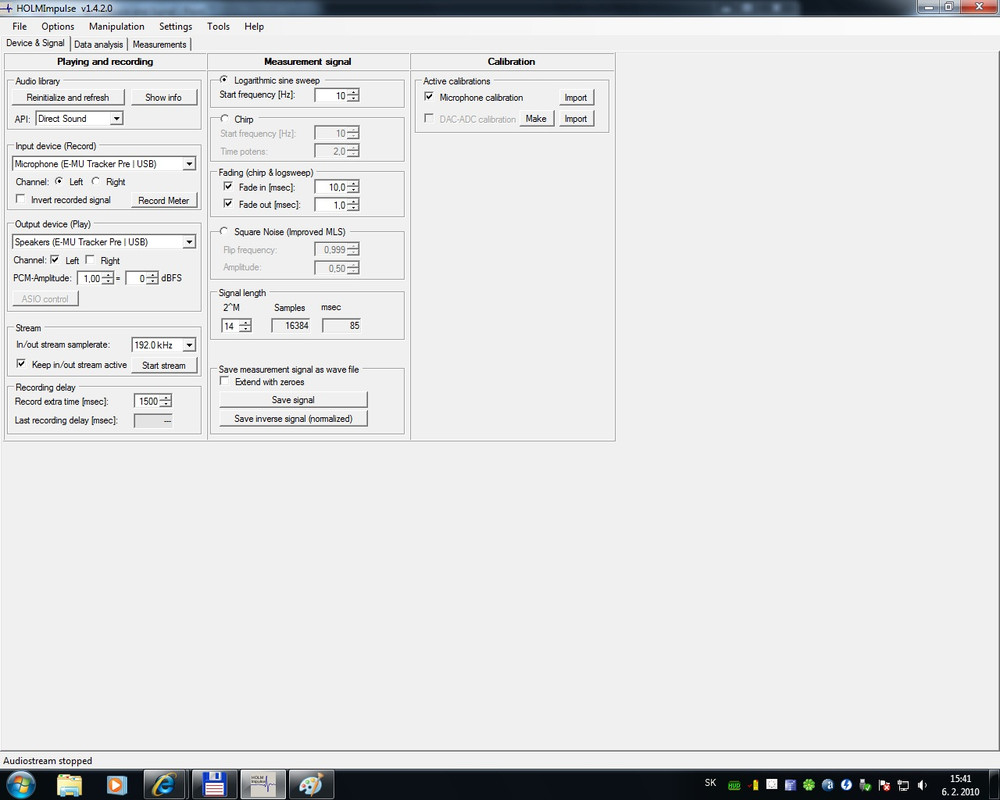1000x800 pixels.
Task: Expand the Output device (Play) dropdown
Action: (189, 242)
